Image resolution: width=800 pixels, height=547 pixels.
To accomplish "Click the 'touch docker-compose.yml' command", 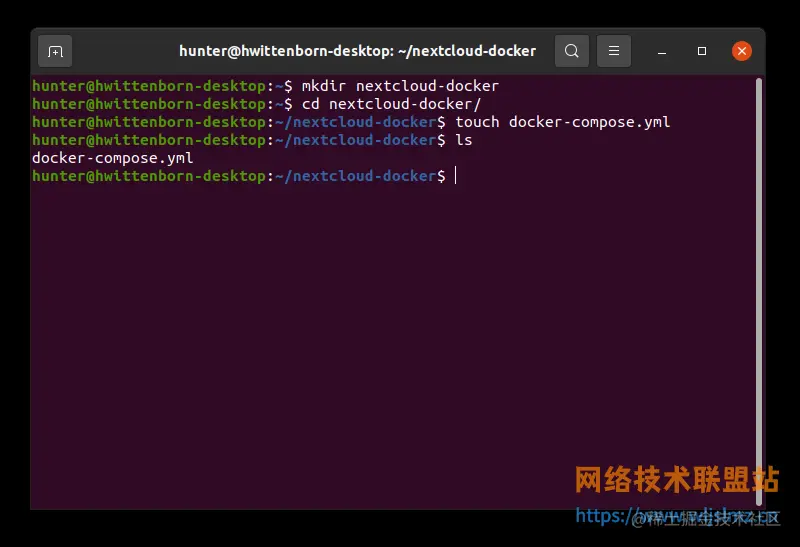I will [x=563, y=122].
